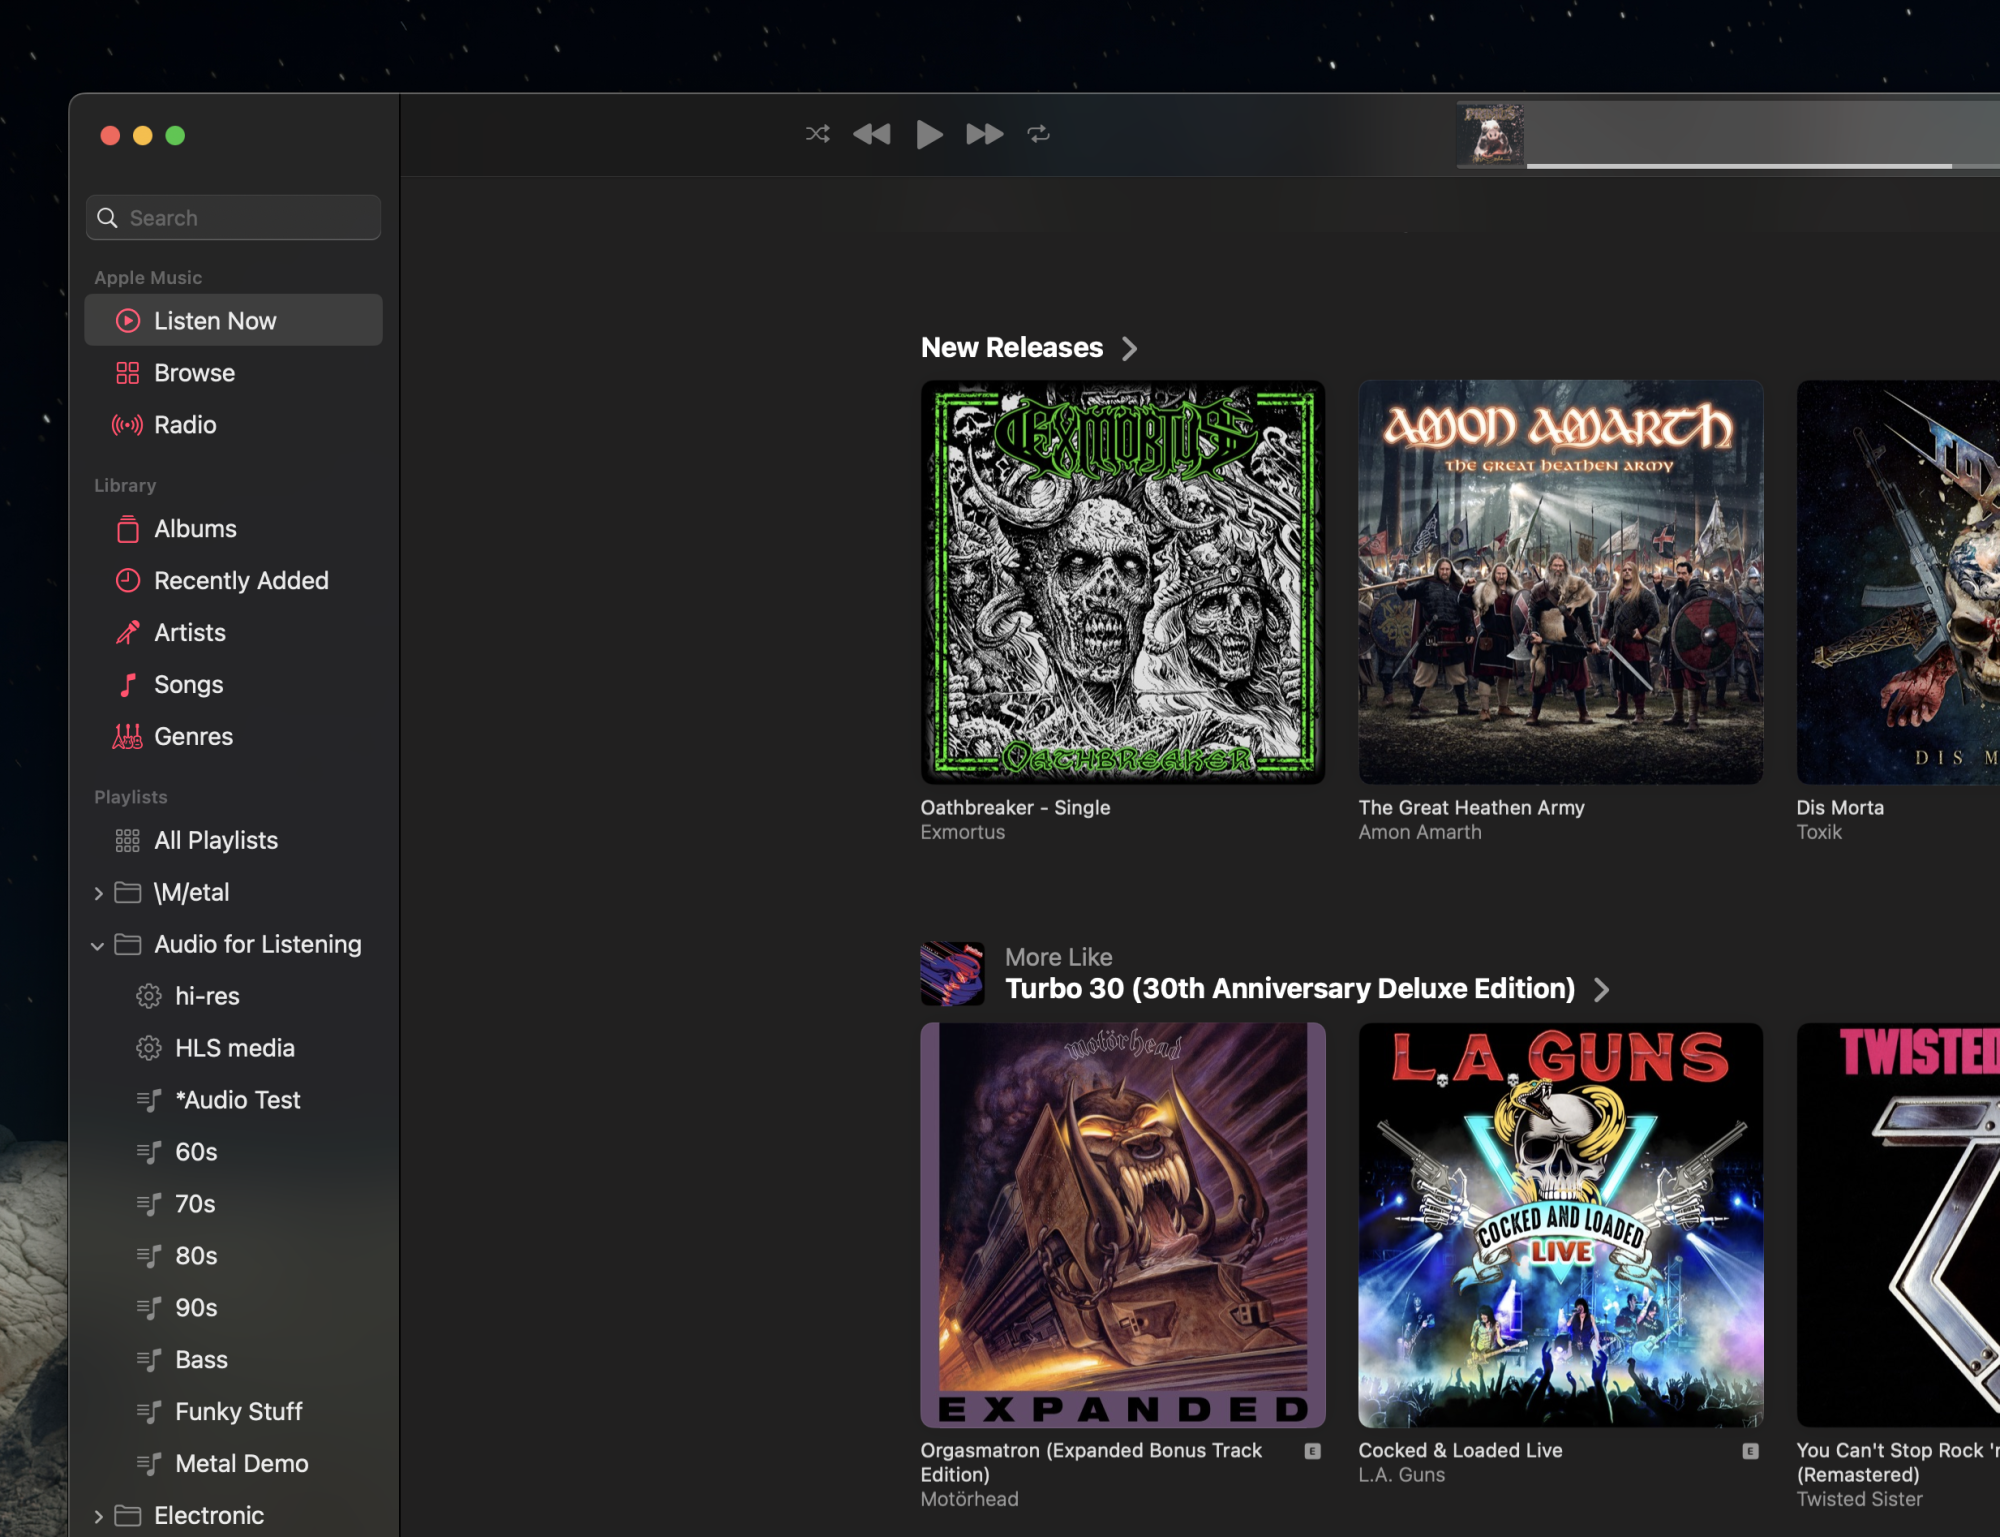Open Turbo 30 Anniversary Deluxe Edition link
This screenshot has height=1537, width=2000.
1290,989
